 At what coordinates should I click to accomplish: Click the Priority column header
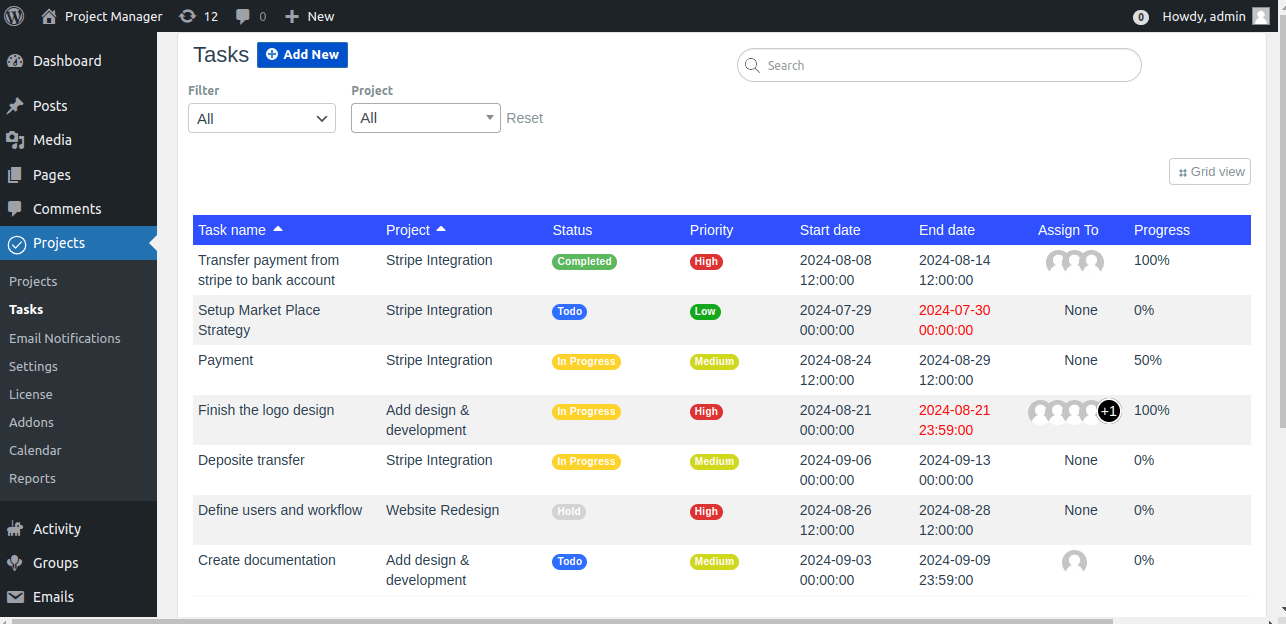pos(711,230)
